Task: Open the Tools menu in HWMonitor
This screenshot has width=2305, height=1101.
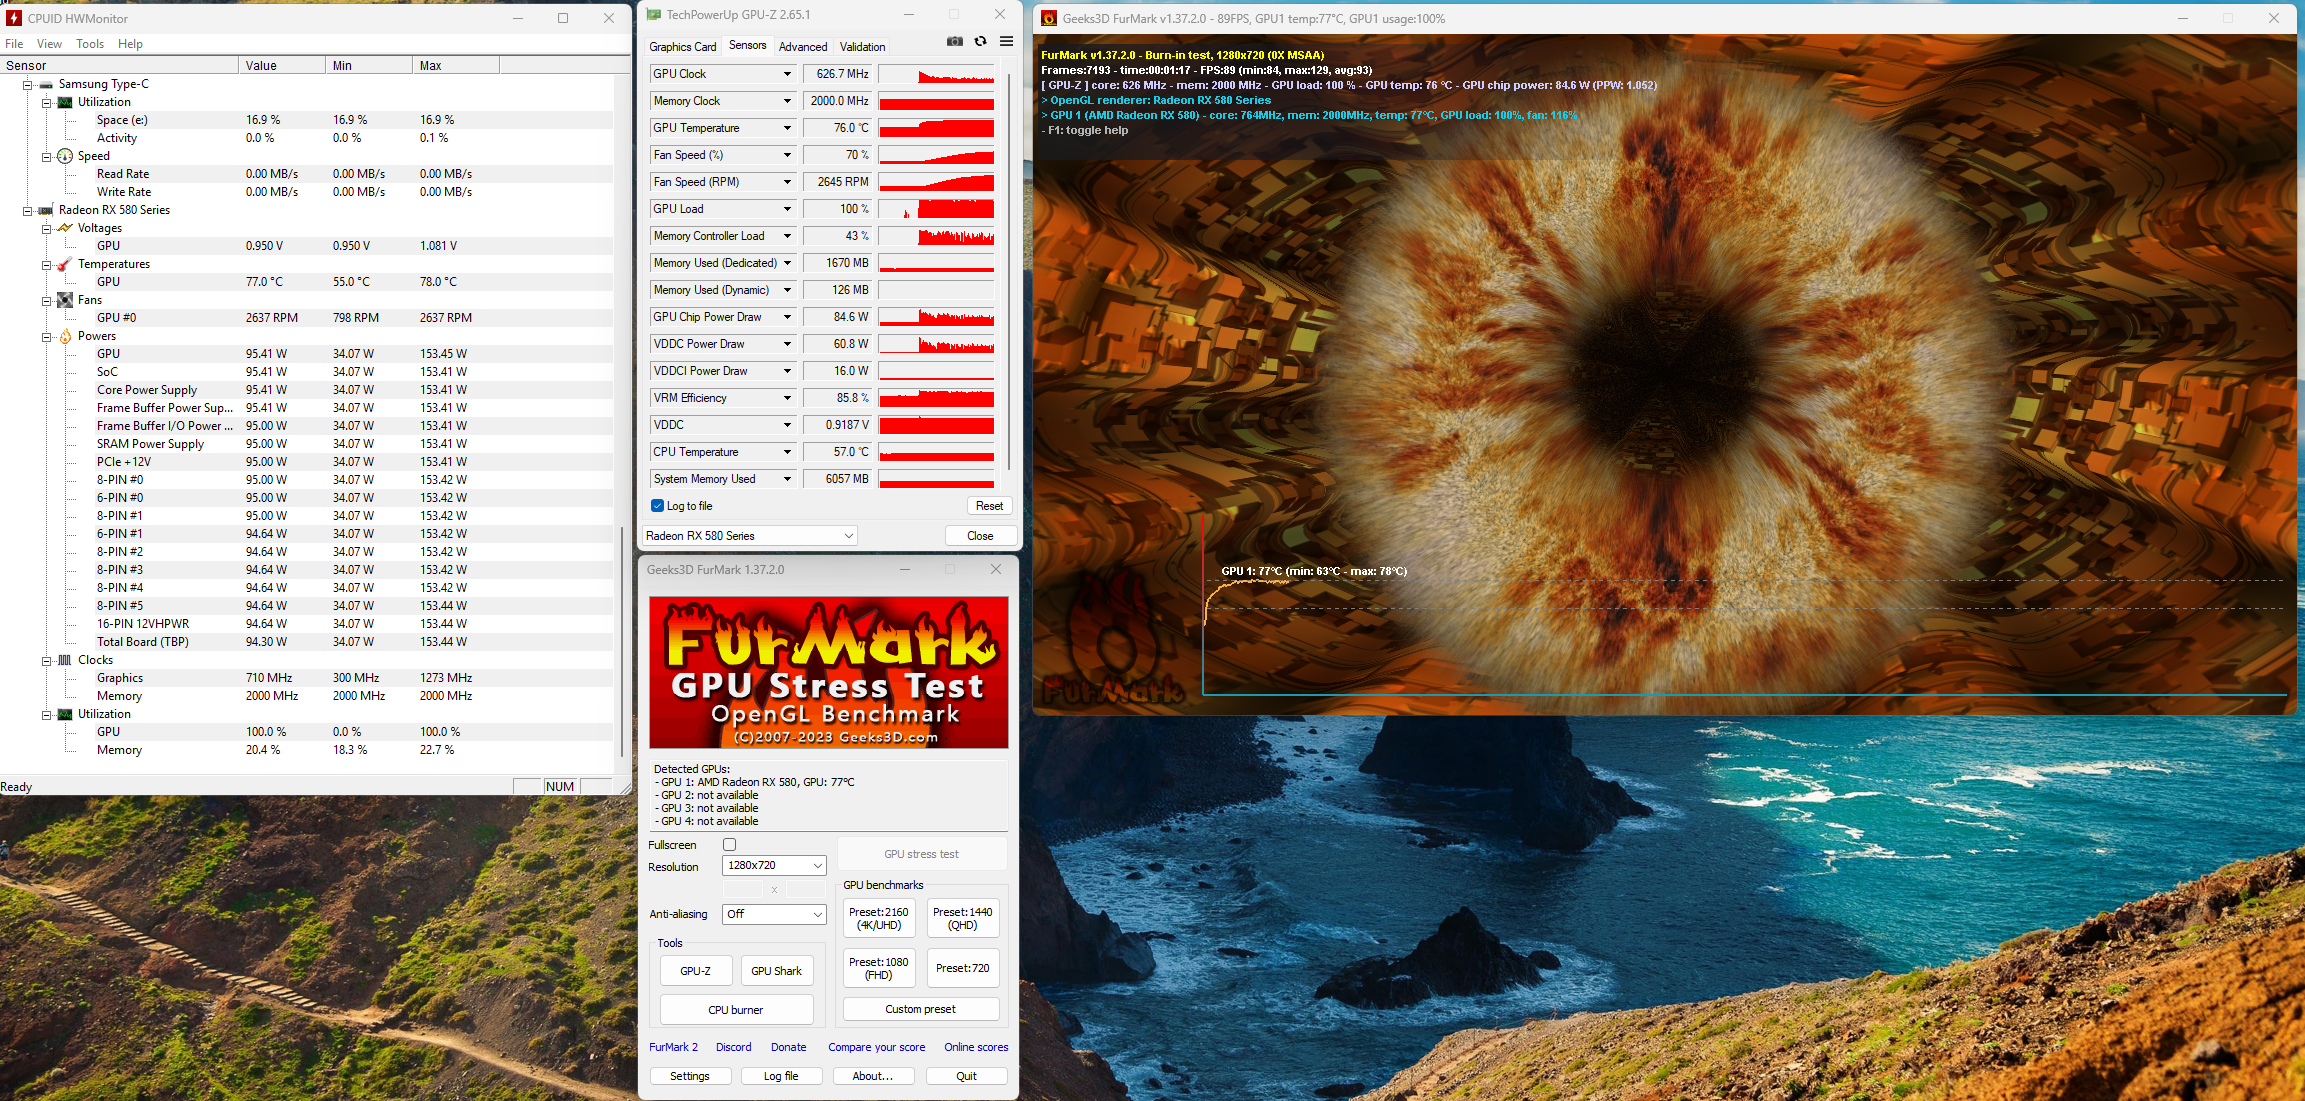Action: click(x=89, y=44)
